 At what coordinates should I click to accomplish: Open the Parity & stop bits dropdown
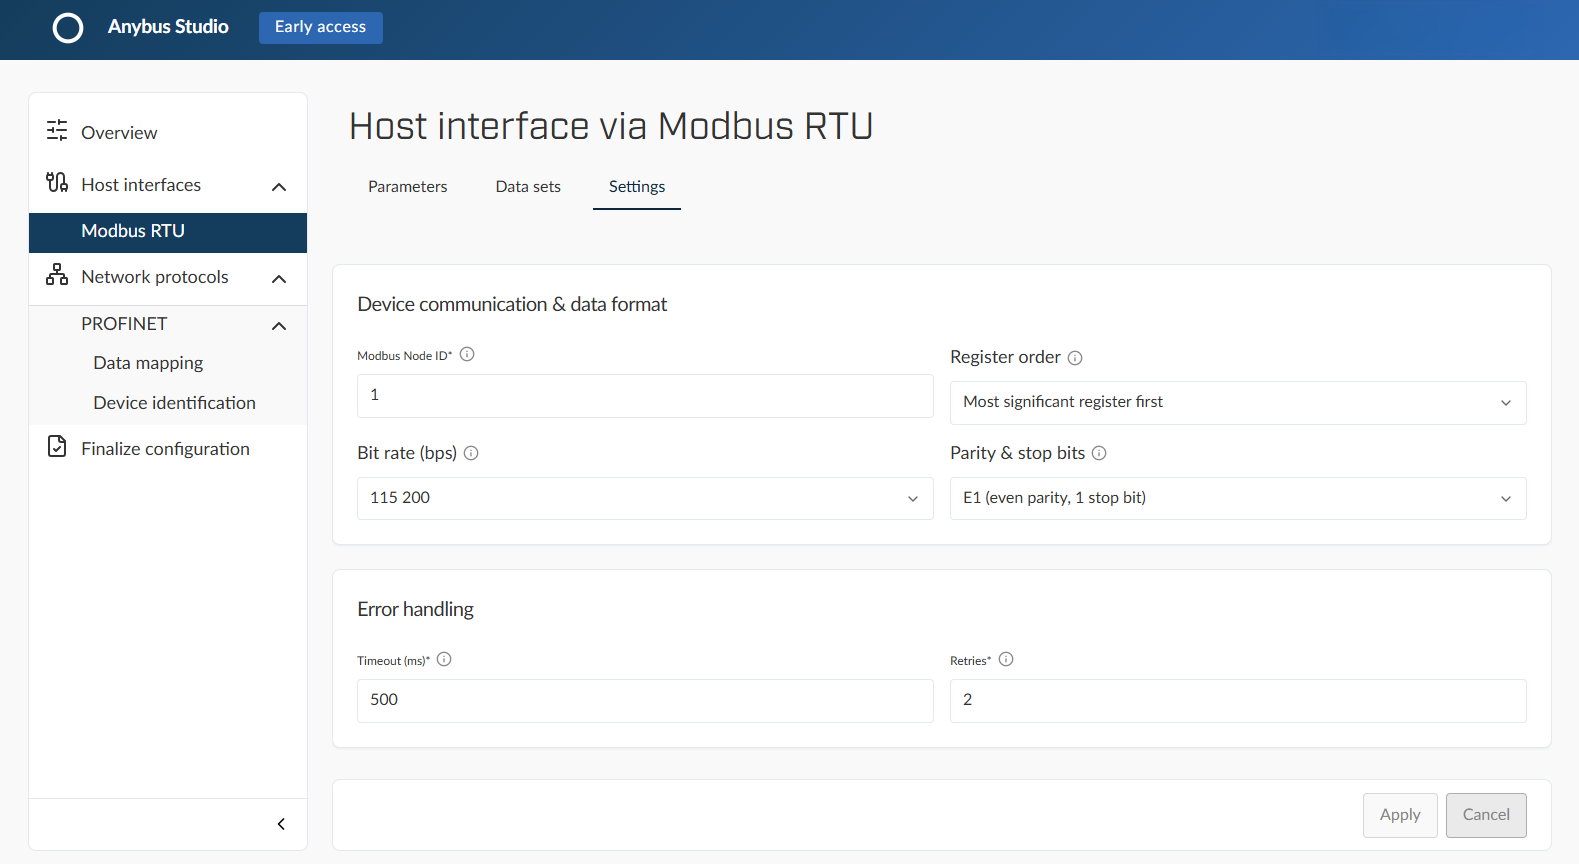(x=1238, y=498)
